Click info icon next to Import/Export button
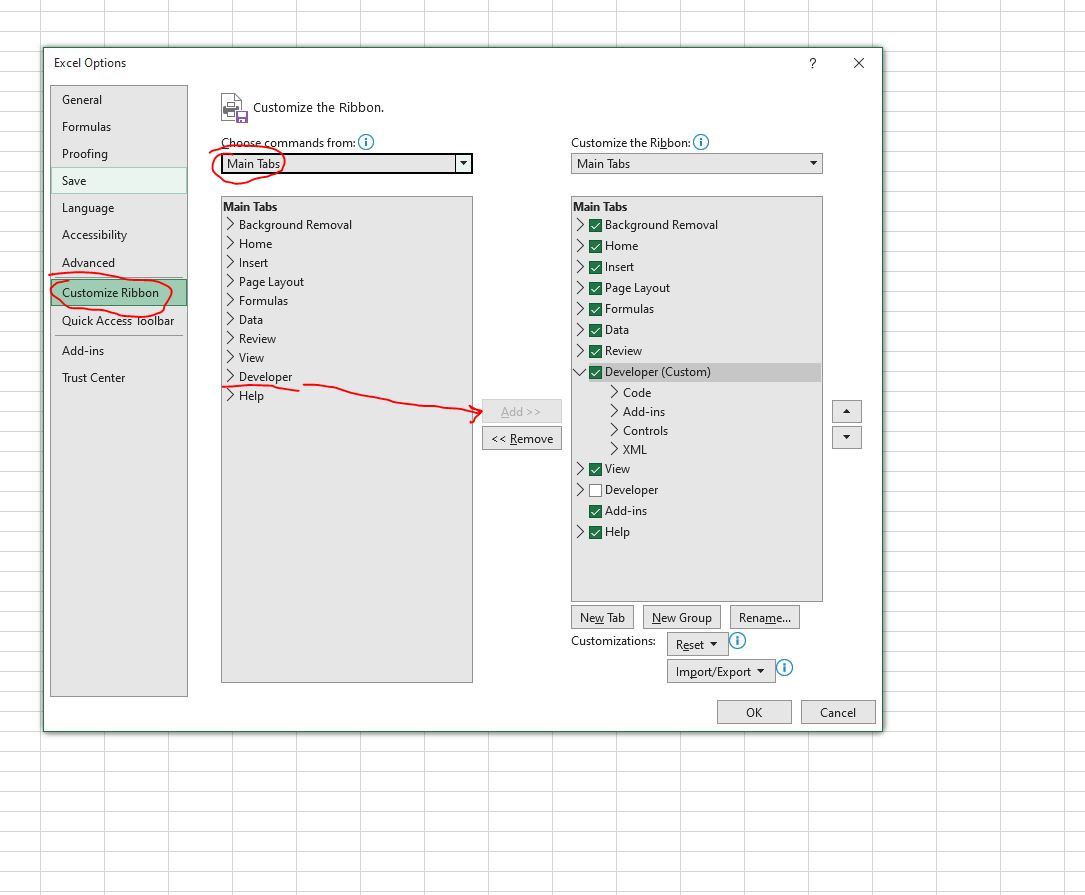1085x895 pixels. tap(784, 668)
